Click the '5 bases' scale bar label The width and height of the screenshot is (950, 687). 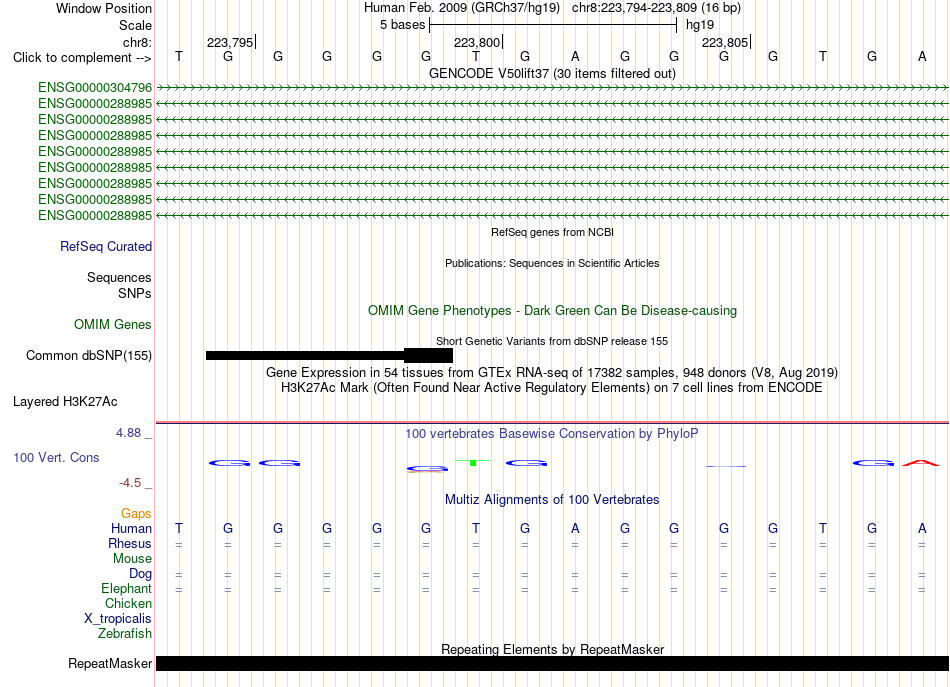tap(403, 25)
